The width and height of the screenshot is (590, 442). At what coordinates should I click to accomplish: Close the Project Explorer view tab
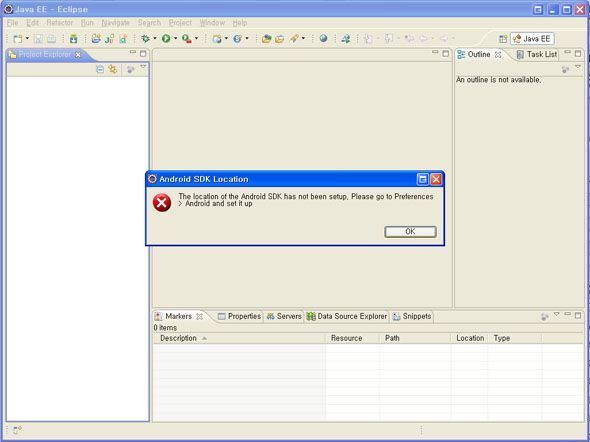point(78,55)
